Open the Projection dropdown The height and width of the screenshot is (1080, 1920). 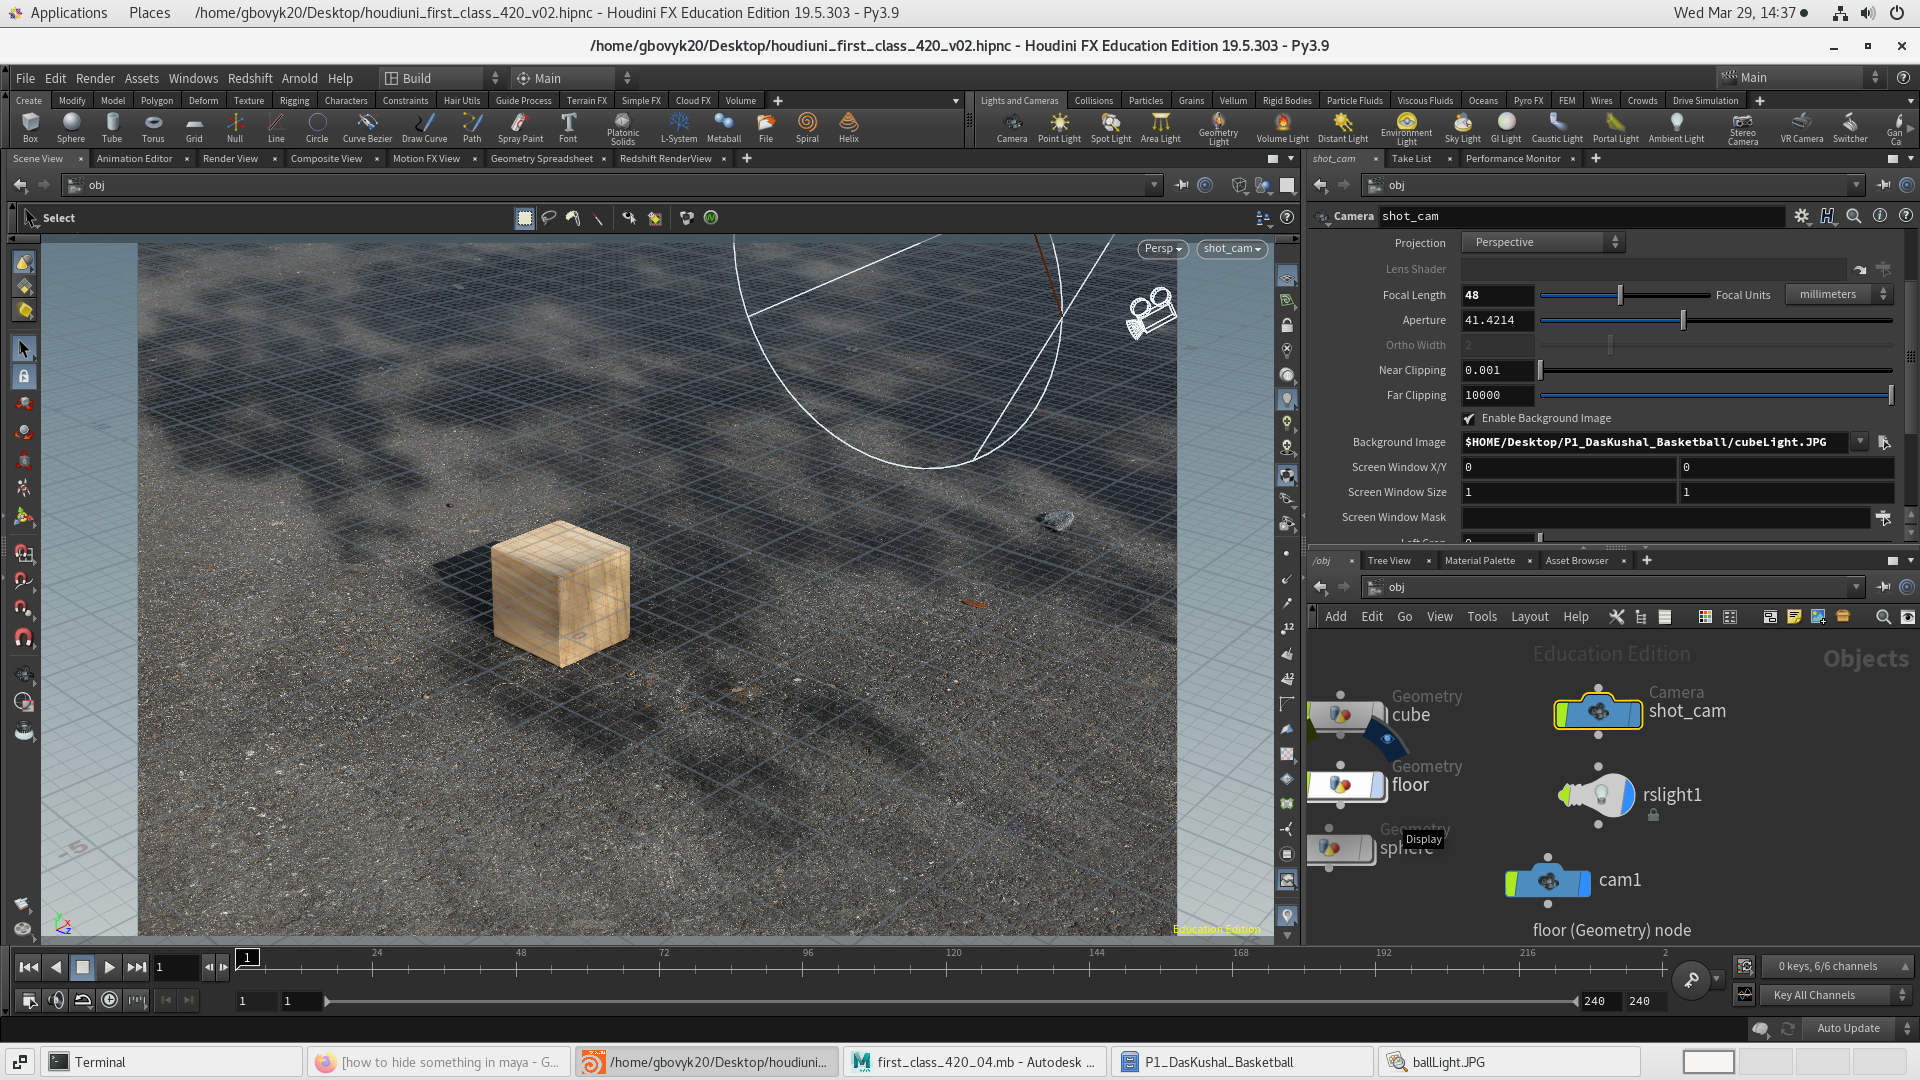click(1543, 243)
